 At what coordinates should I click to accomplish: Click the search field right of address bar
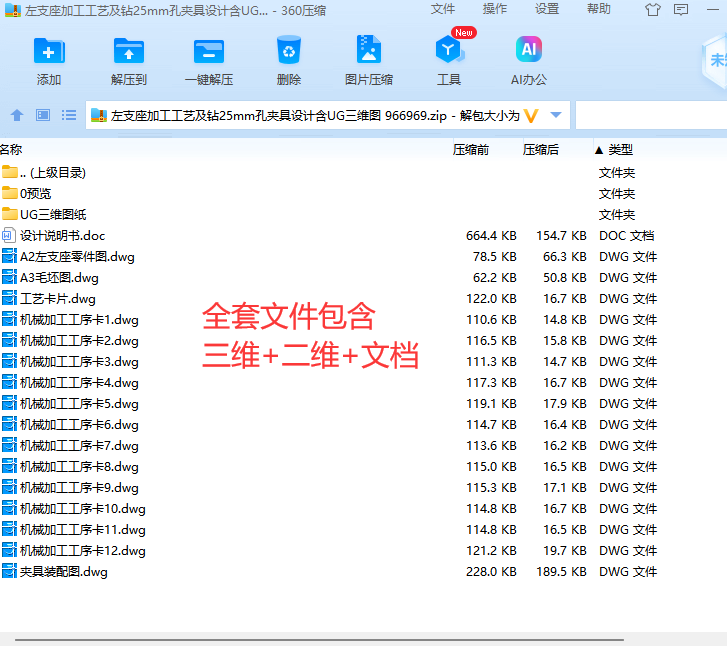651,115
